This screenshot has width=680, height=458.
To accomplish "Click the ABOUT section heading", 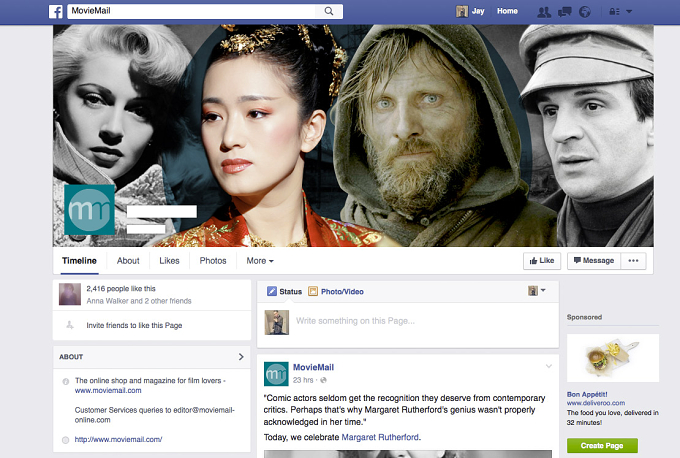I will point(71,357).
